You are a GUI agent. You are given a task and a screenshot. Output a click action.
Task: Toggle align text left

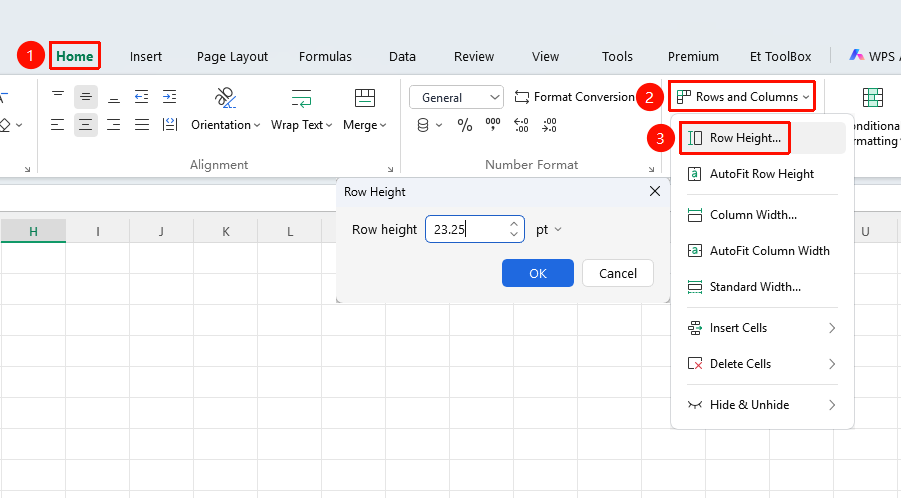point(57,125)
